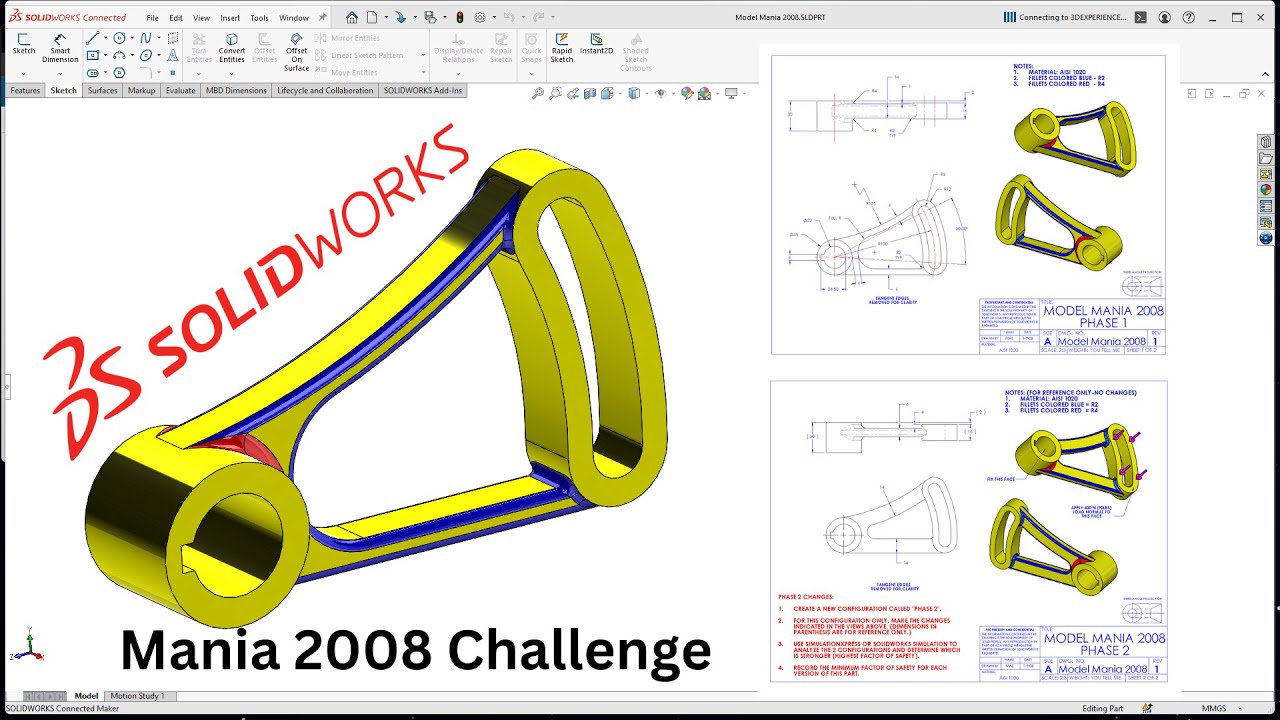The image size is (1280, 720).
Task: Open the Insert menu
Action: [x=230, y=18]
